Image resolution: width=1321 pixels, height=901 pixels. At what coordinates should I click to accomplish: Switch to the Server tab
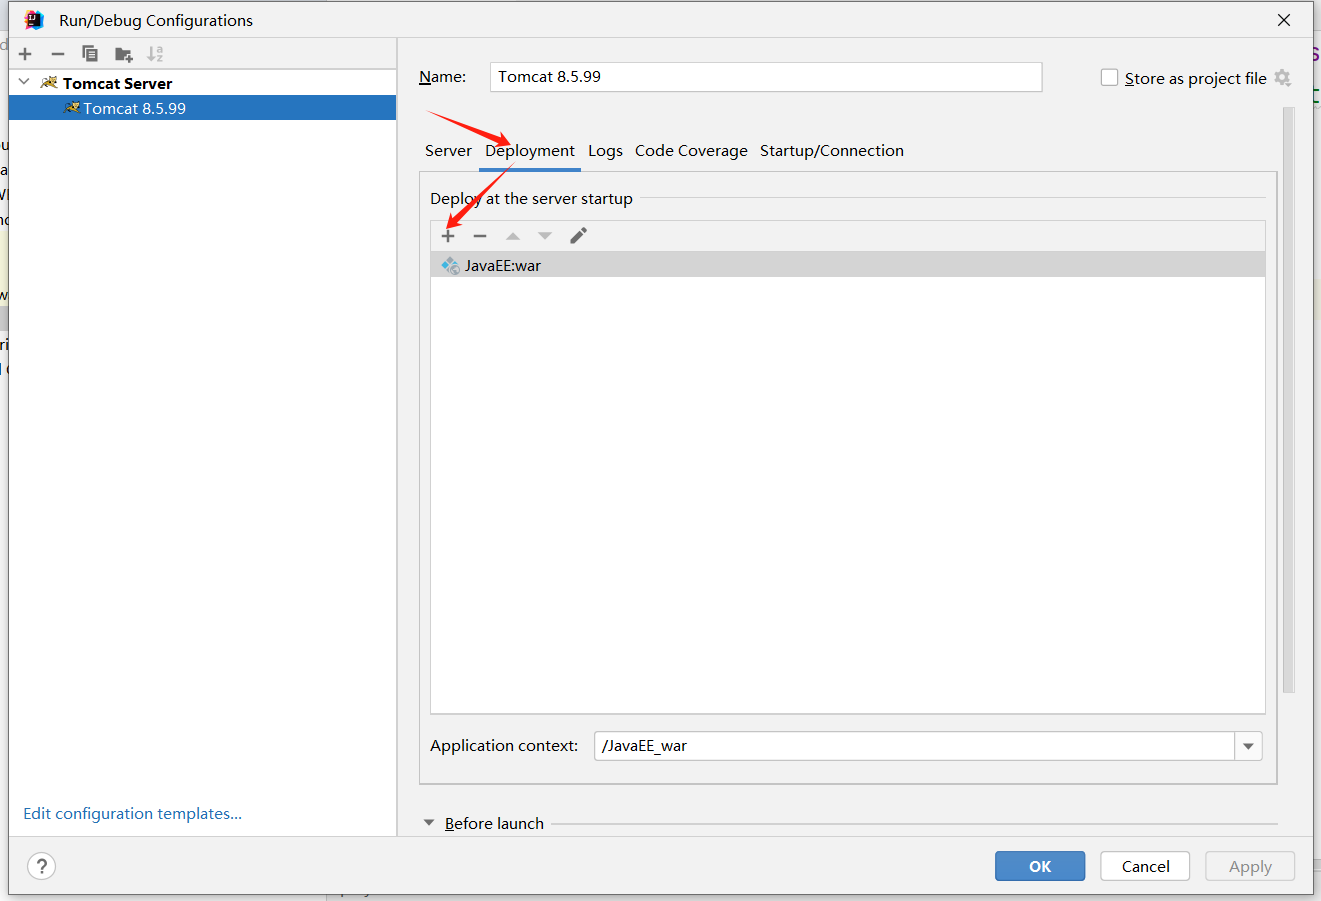(448, 151)
